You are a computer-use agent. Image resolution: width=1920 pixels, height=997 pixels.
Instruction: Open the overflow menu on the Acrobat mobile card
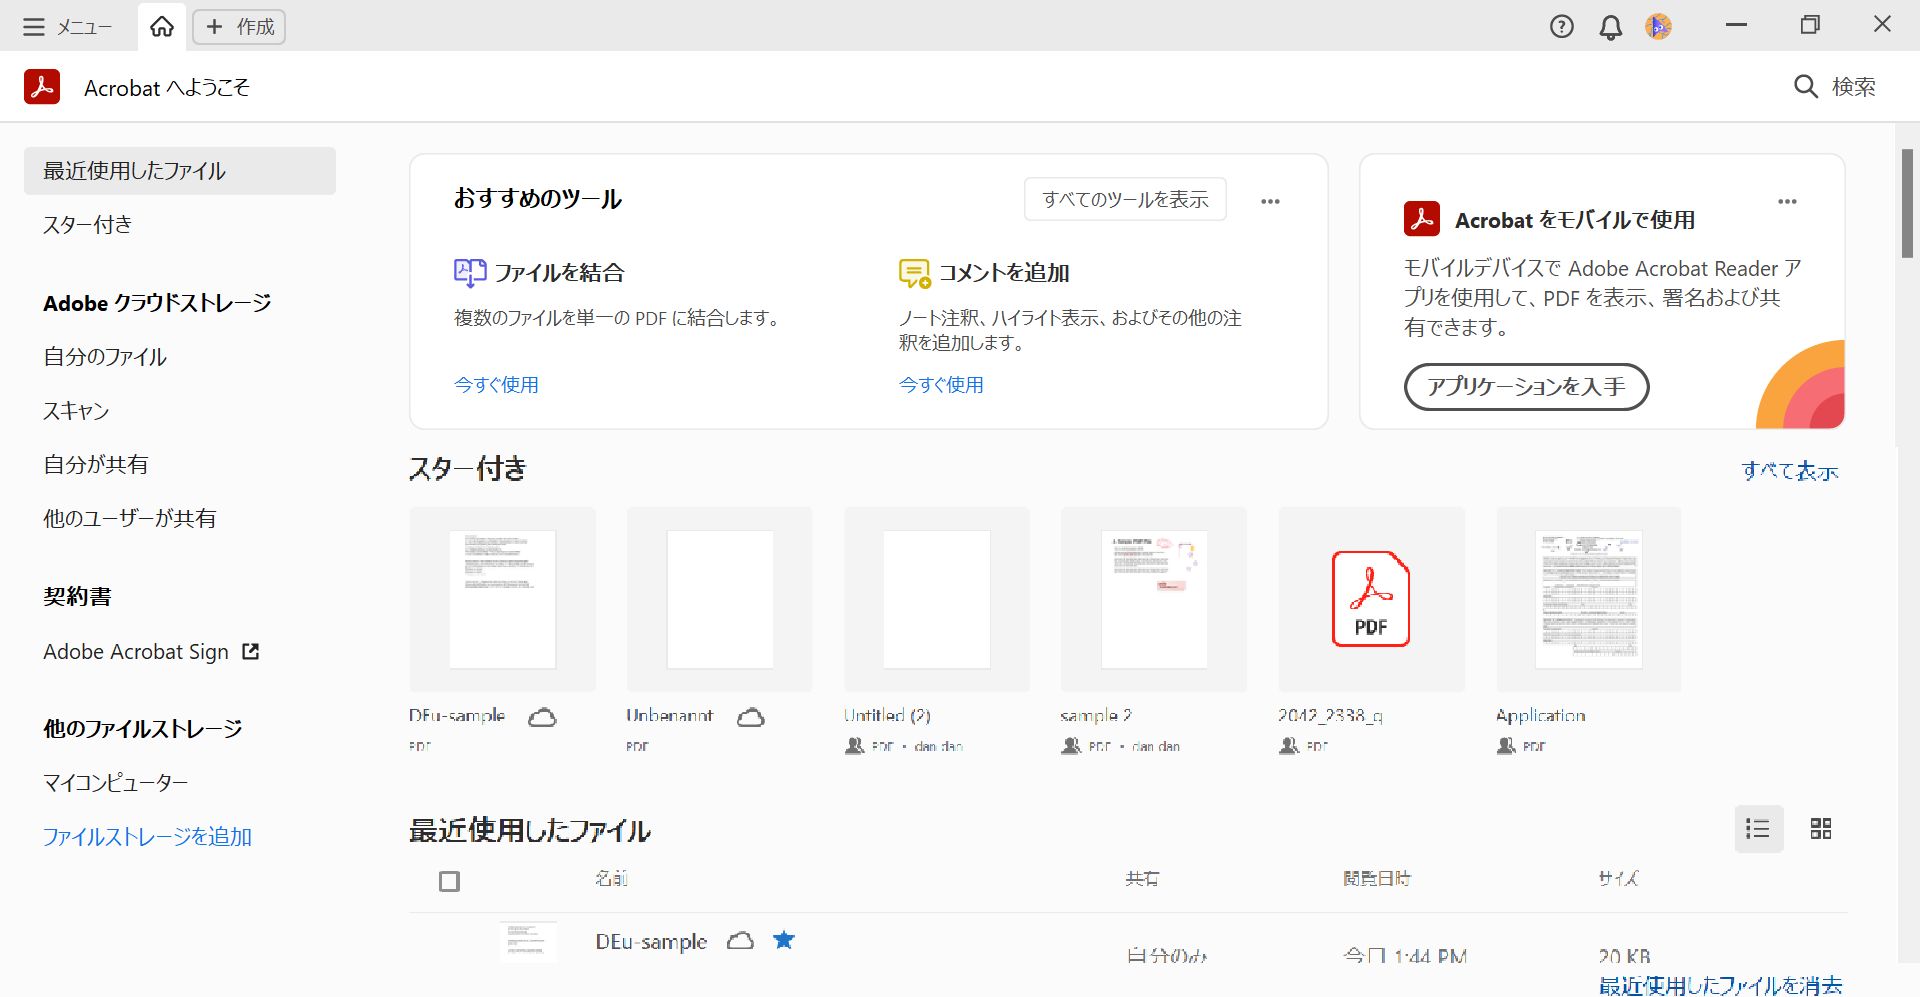1789,201
